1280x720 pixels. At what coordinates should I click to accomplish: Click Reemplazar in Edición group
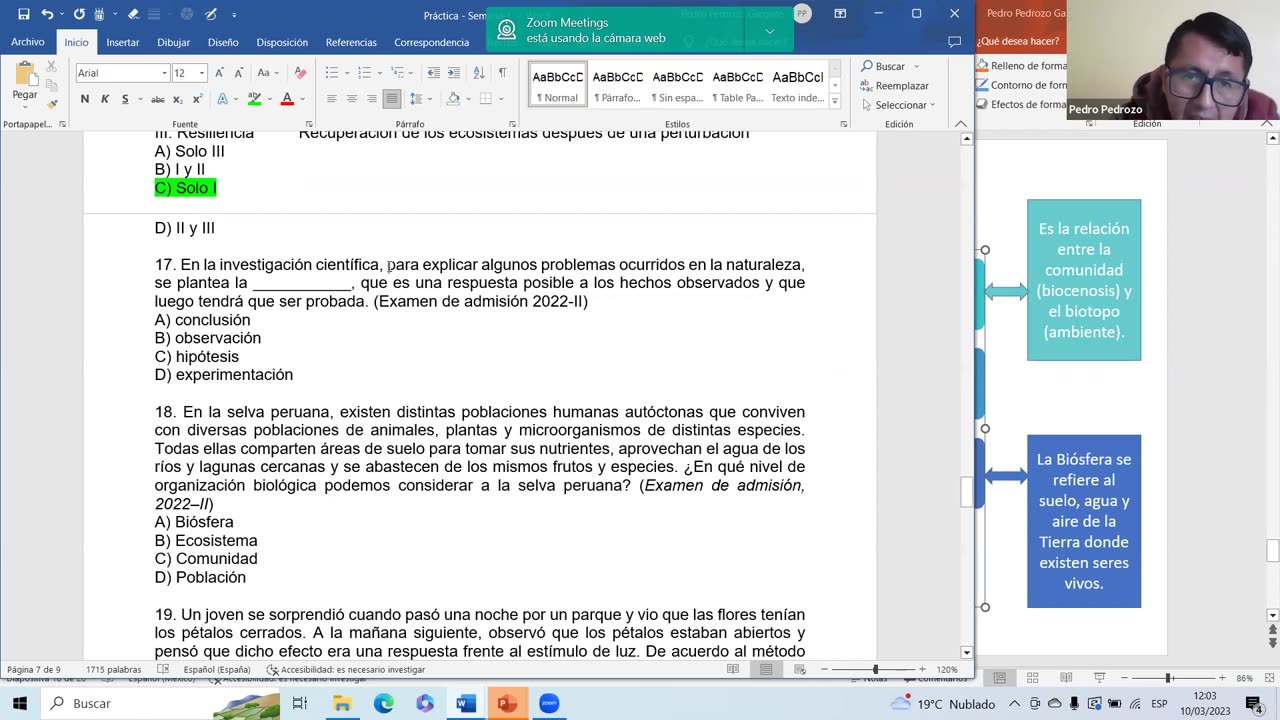point(894,86)
